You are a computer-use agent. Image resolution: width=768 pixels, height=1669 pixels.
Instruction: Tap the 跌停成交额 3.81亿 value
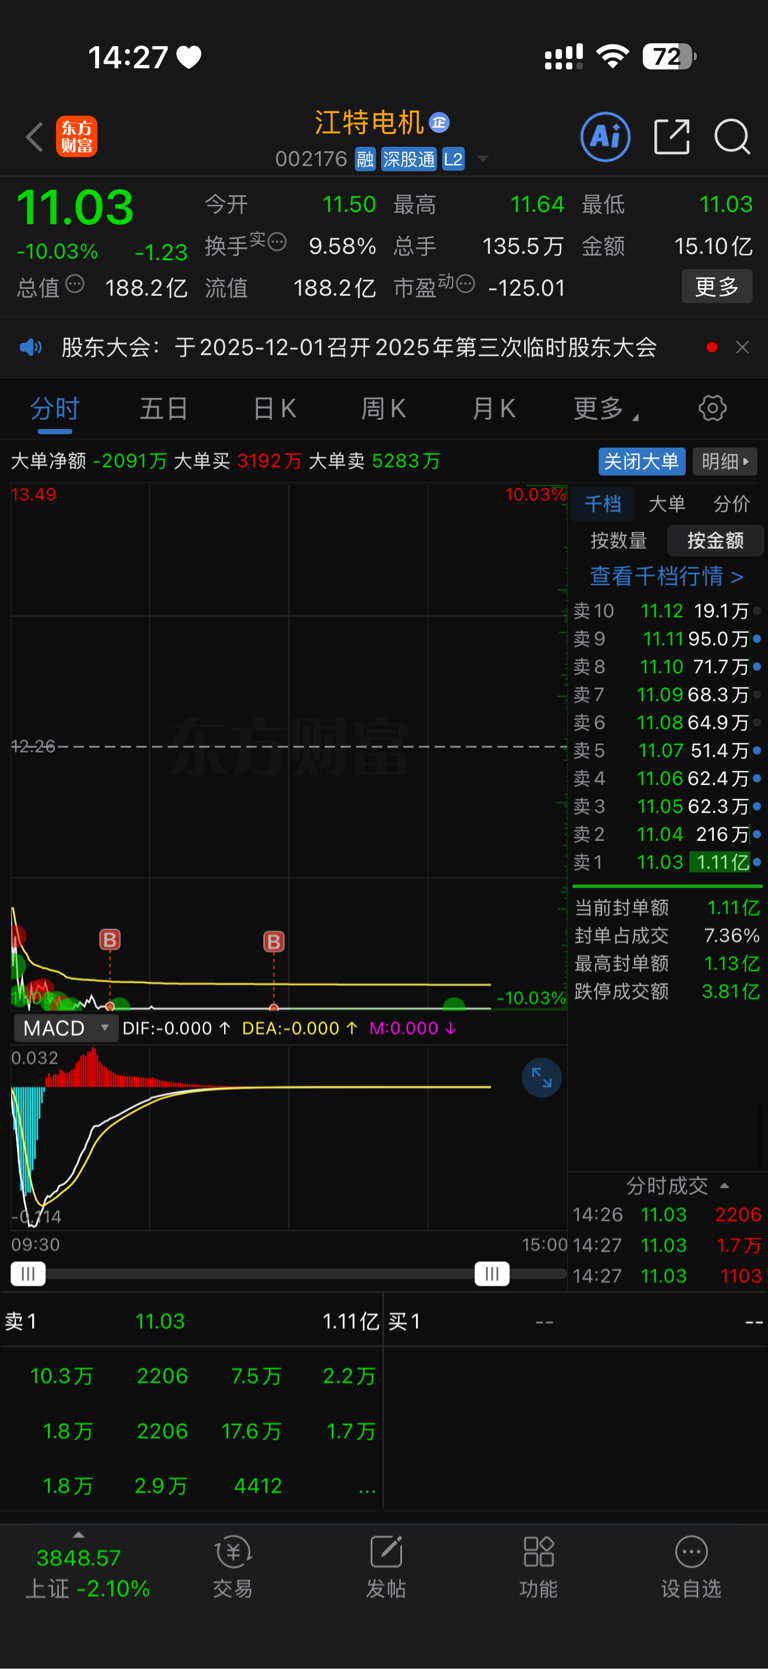pyautogui.click(x=731, y=992)
